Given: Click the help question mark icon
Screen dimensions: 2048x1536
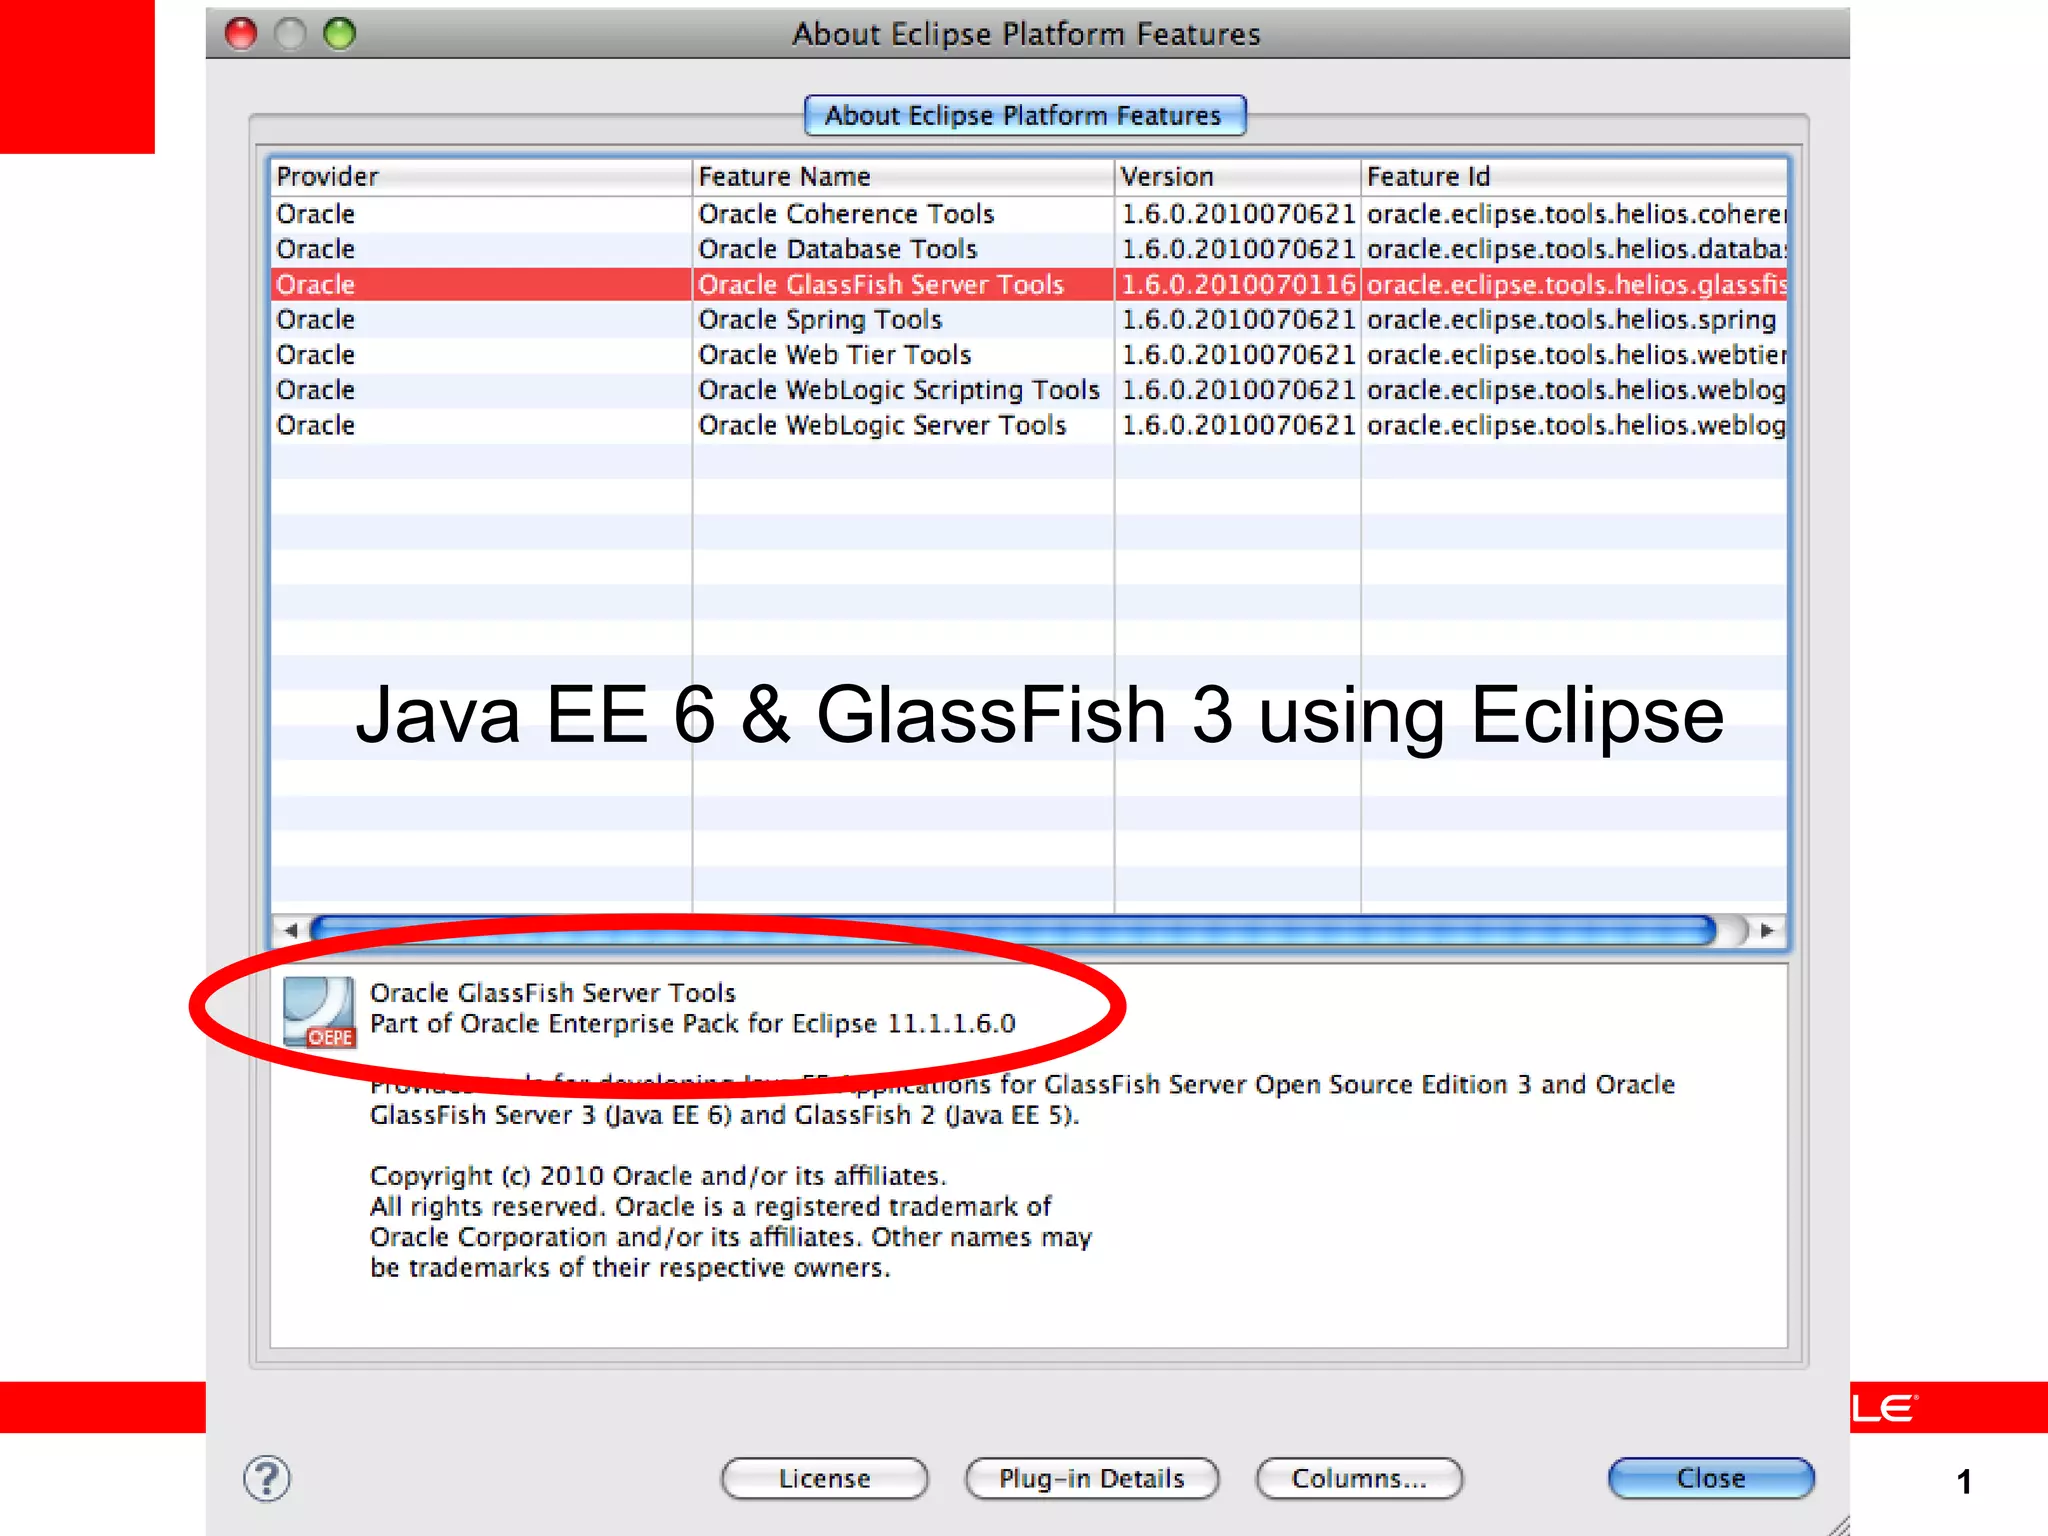Looking at the screenshot, I should 267,1478.
